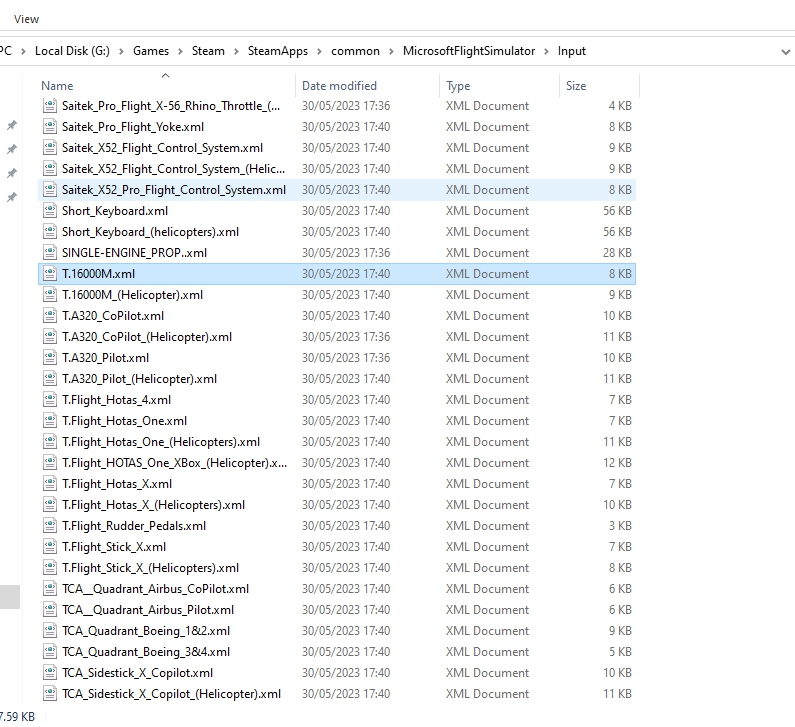Click 3 KB size of T.Flight_Rudder_Pedals.xml
The height and width of the screenshot is (727, 795).
(620, 526)
